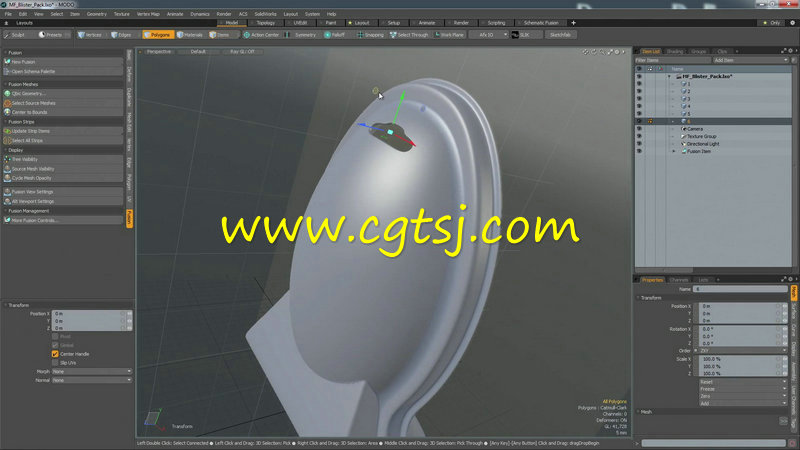Open the Vertex Map menu
The image size is (800, 450).
[x=148, y=14]
